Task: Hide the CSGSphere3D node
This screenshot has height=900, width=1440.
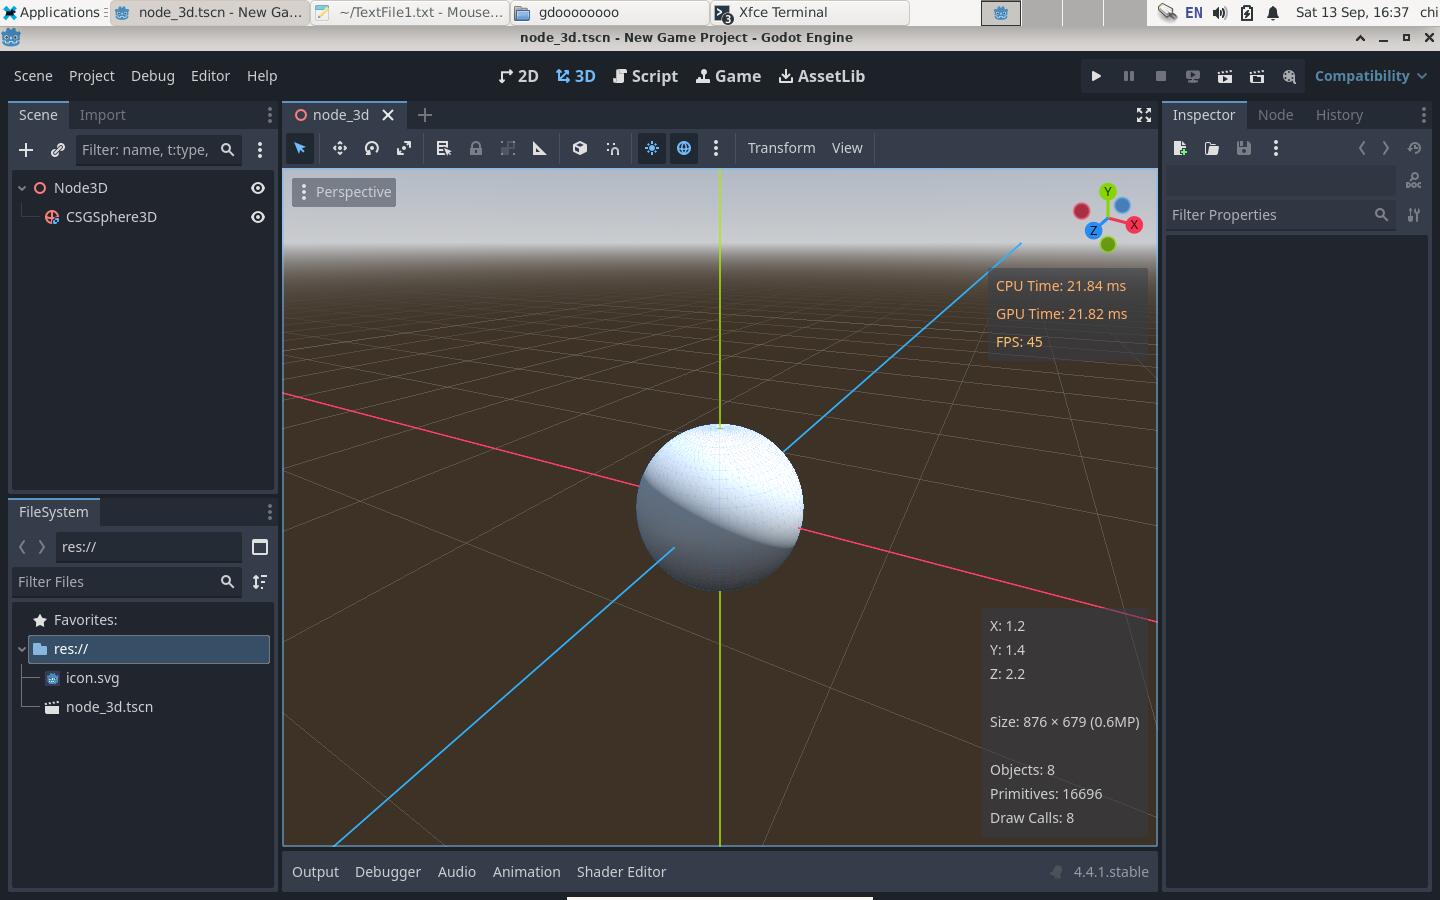Action: coord(258,217)
